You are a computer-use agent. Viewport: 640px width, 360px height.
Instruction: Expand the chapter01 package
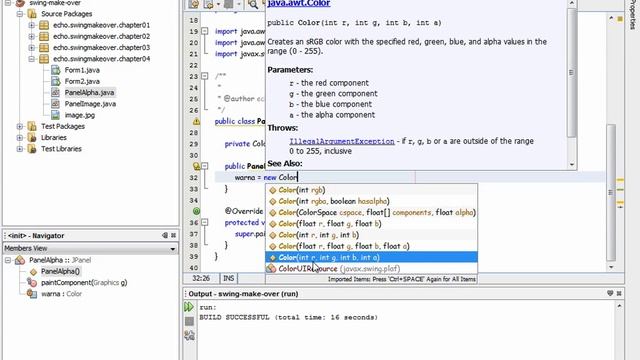pyautogui.click(x=31, y=25)
